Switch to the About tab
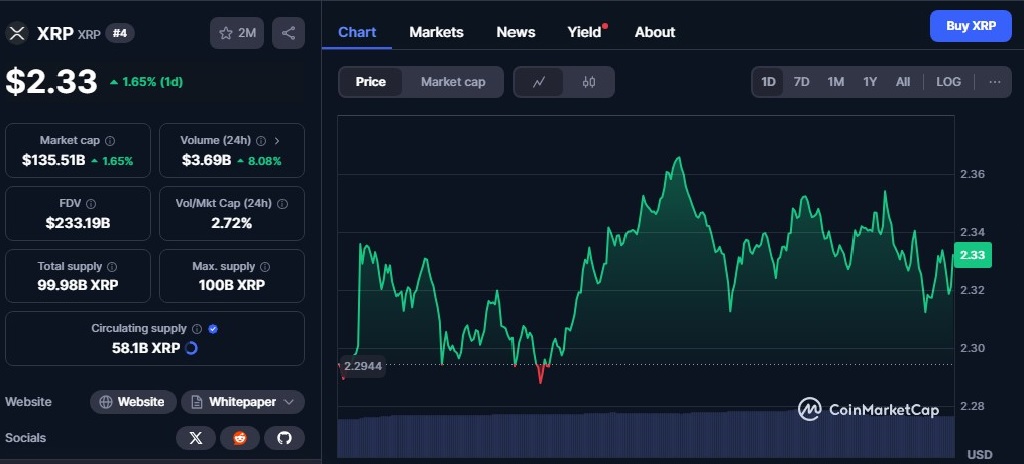Screen dimensions: 1024x464 coord(655,32)
